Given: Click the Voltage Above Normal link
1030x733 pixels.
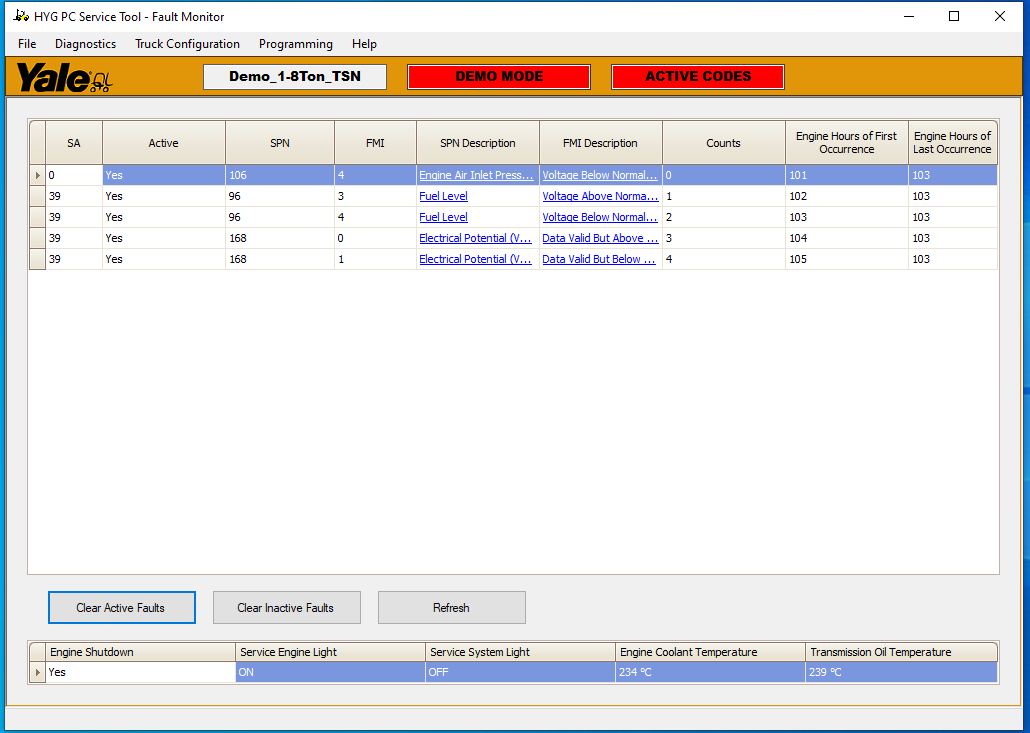Looking at the screenshot, I should [x=599, y=196].
